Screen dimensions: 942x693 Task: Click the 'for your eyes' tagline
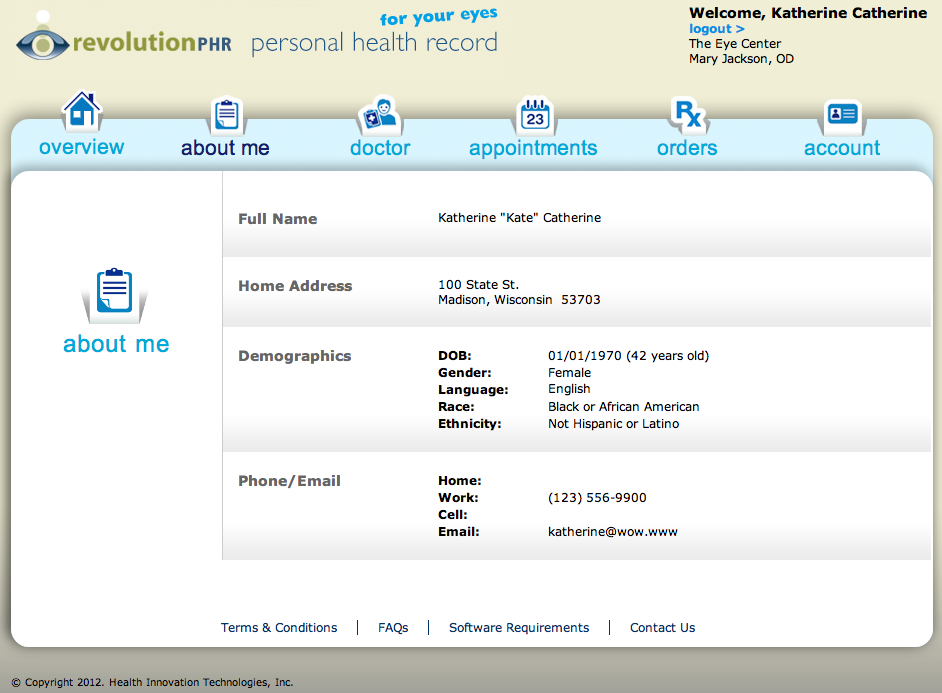pos(439,16)
